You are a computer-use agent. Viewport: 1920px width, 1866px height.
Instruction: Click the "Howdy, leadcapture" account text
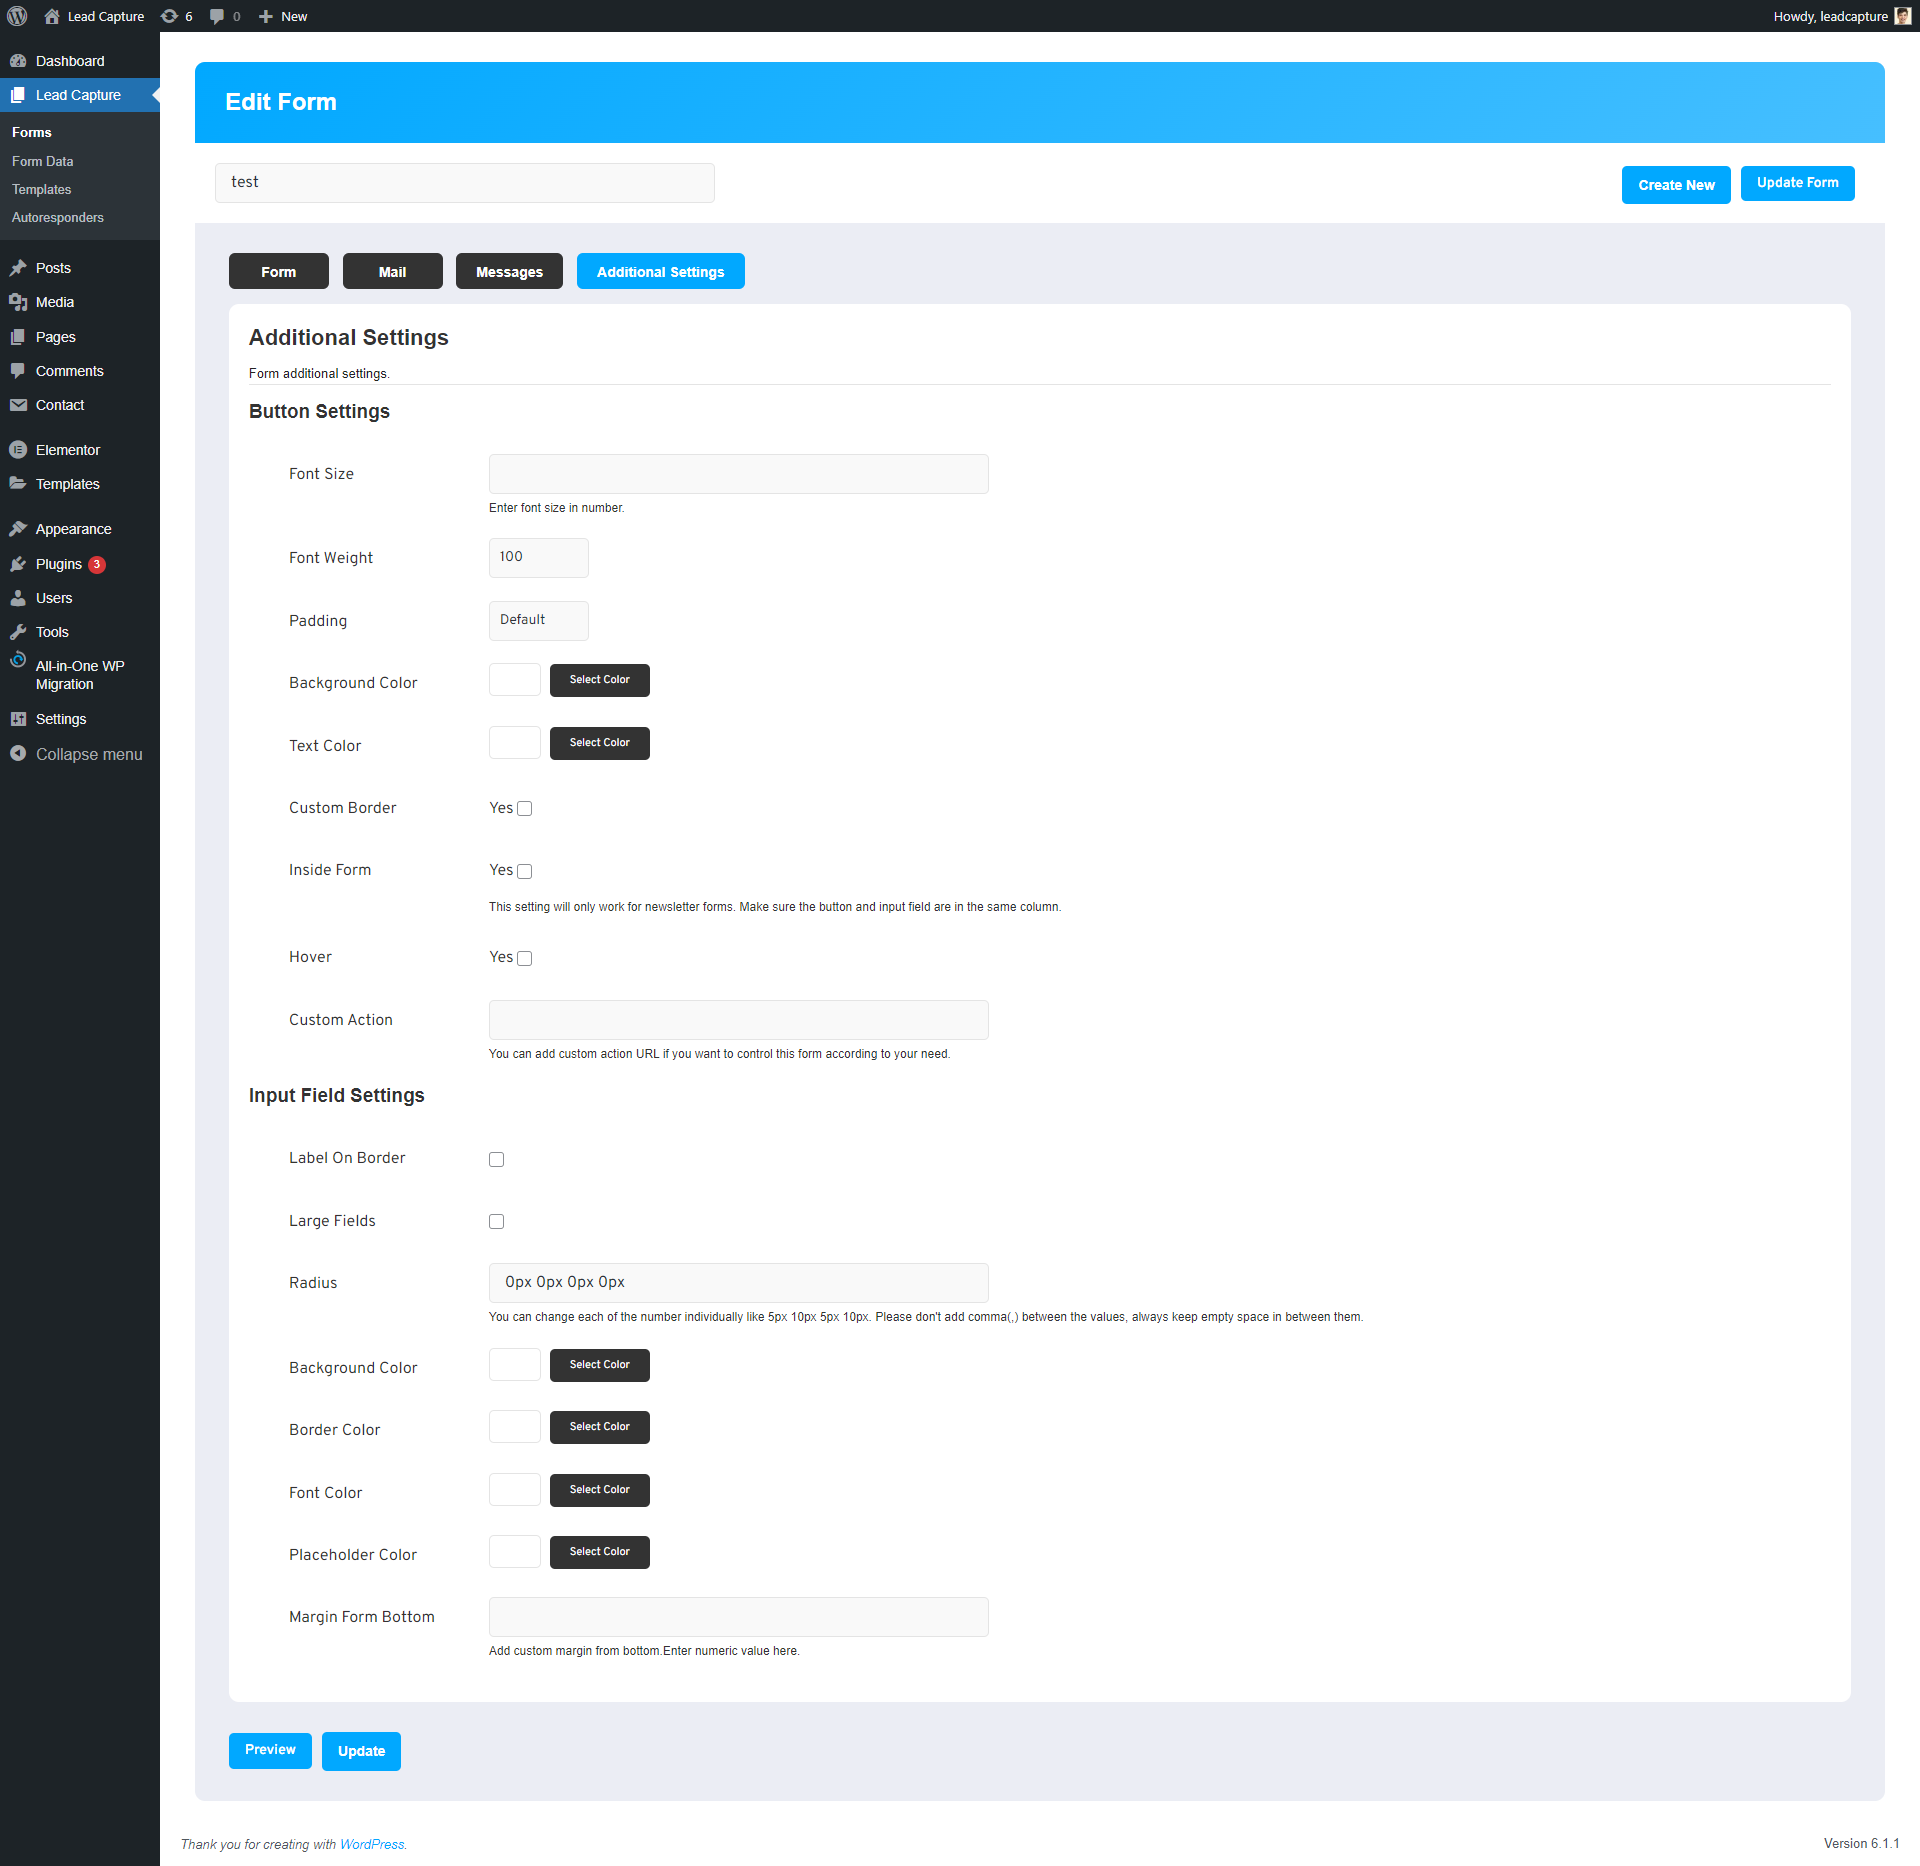point(1830,16)
